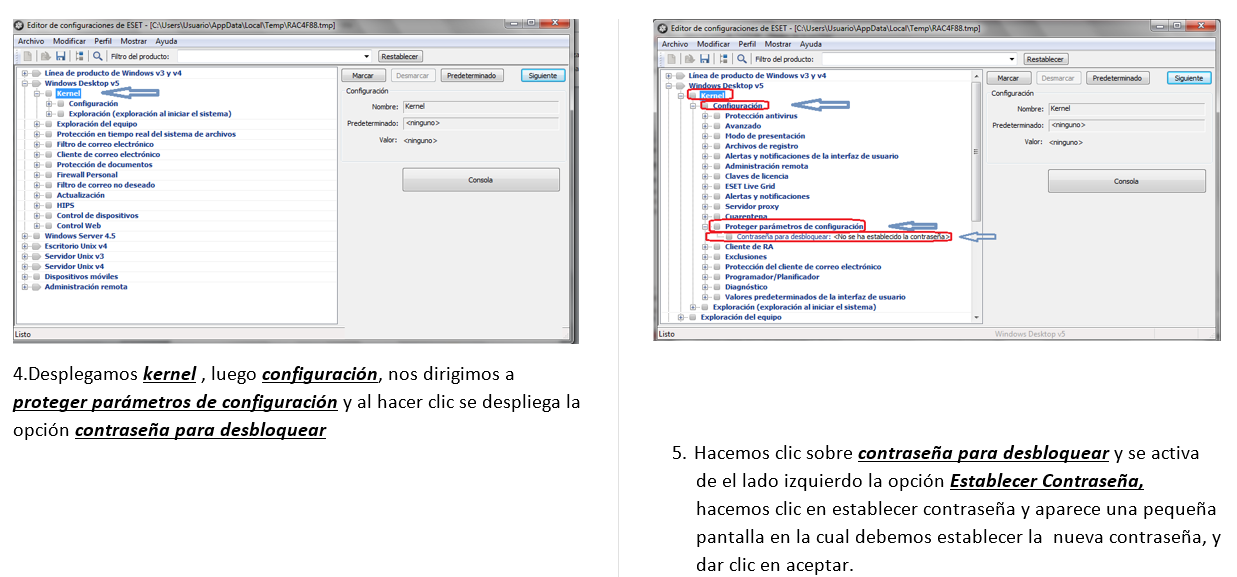Click Save disk icon in right window toolbar
This screenshot has height=577, width=1237.
(706, 59)
